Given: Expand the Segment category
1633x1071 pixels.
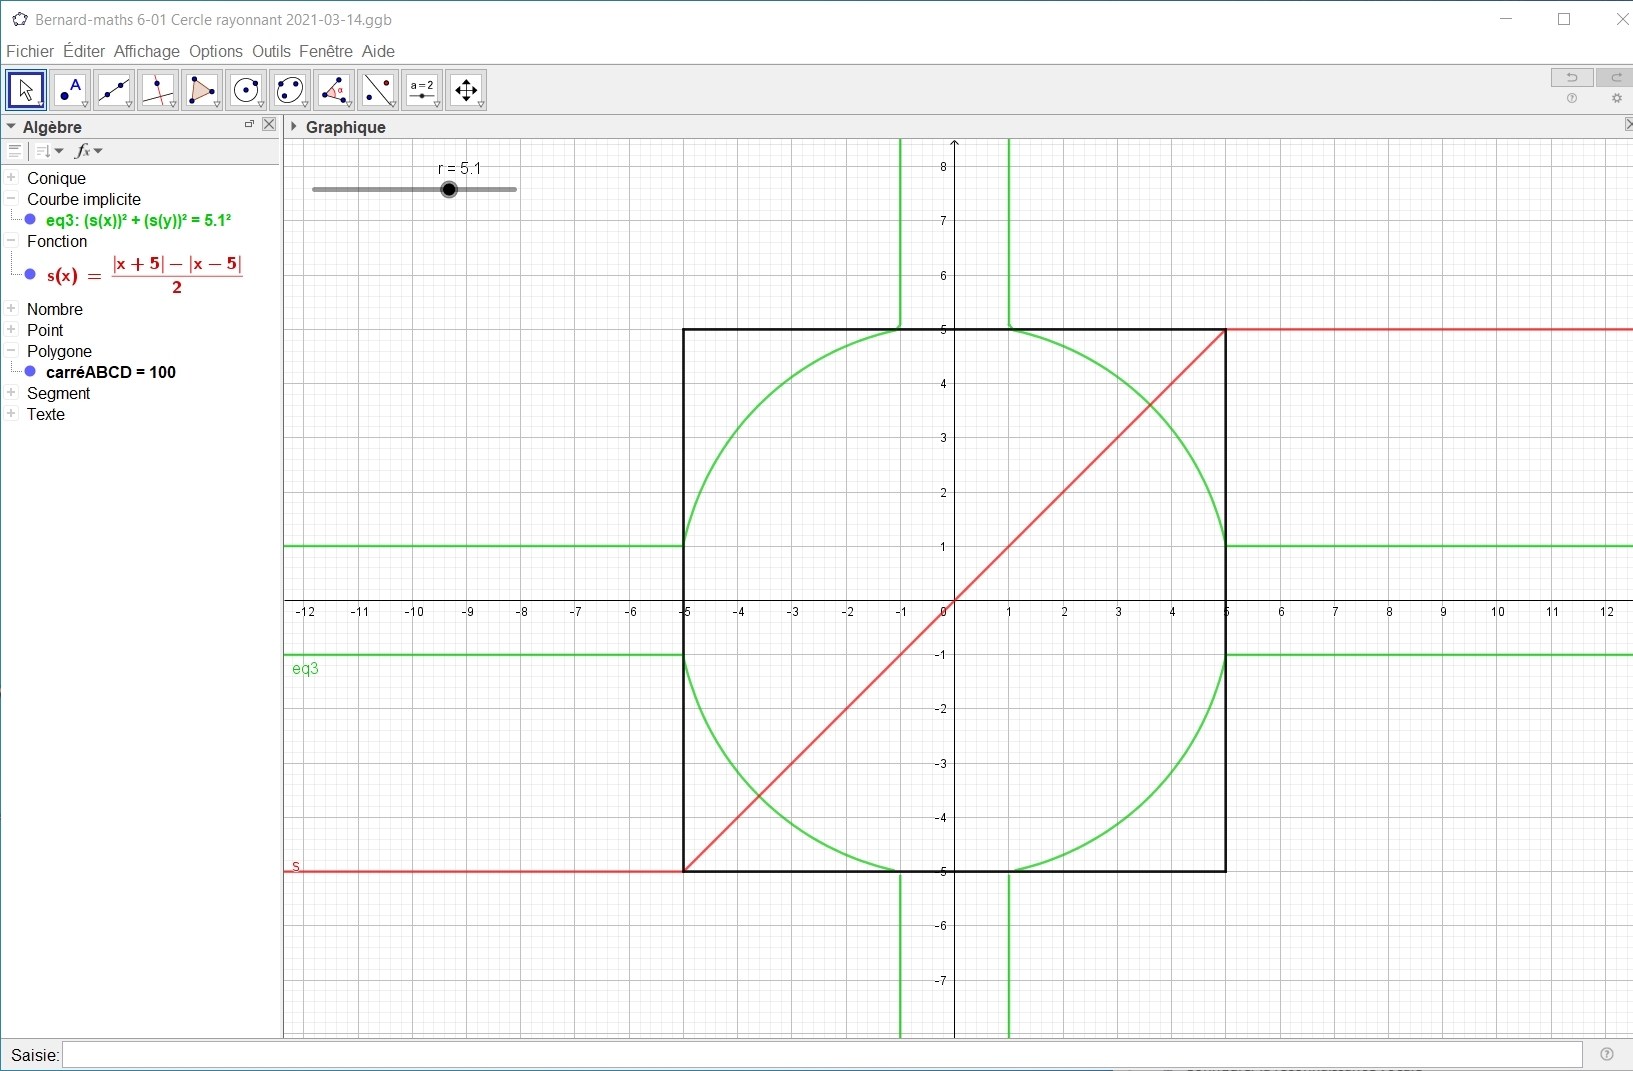Looking at the screenshot, I should pyautogui.click(x=12, y=392).
